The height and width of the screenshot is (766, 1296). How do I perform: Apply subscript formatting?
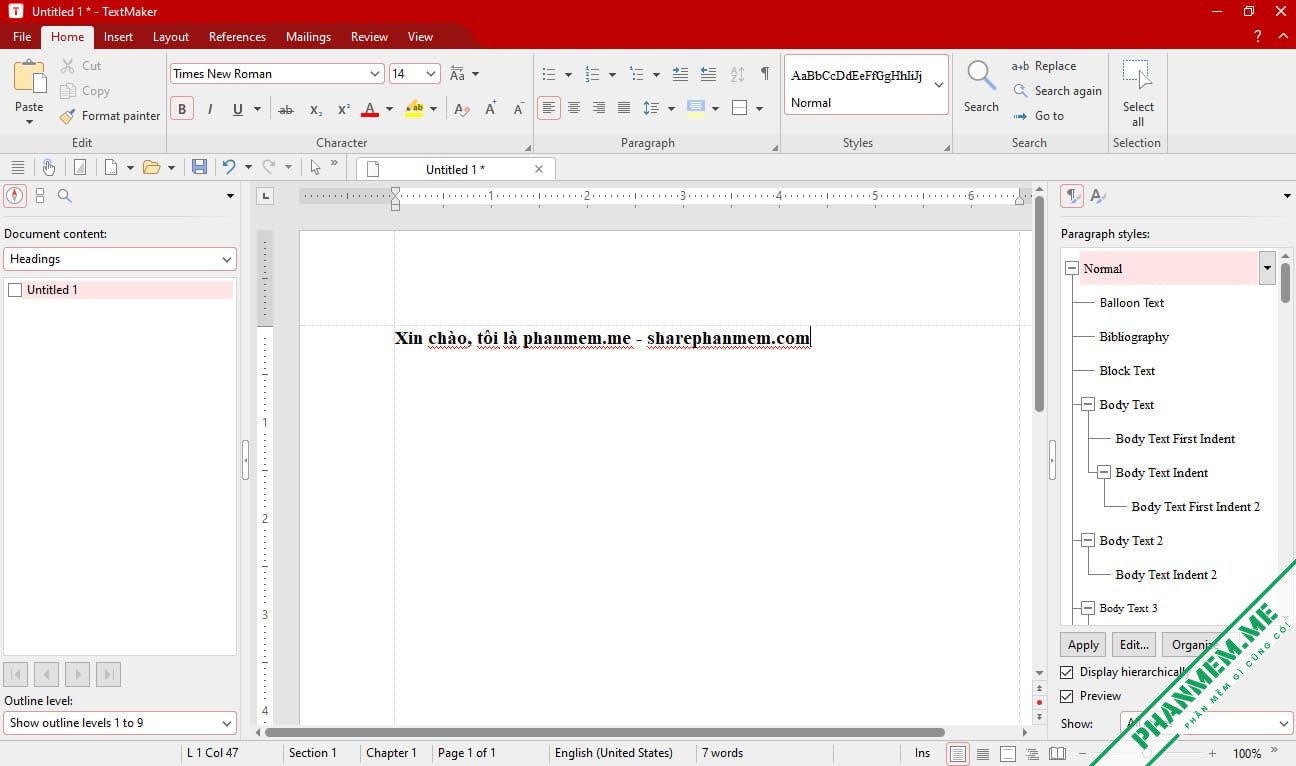point(315,109)
